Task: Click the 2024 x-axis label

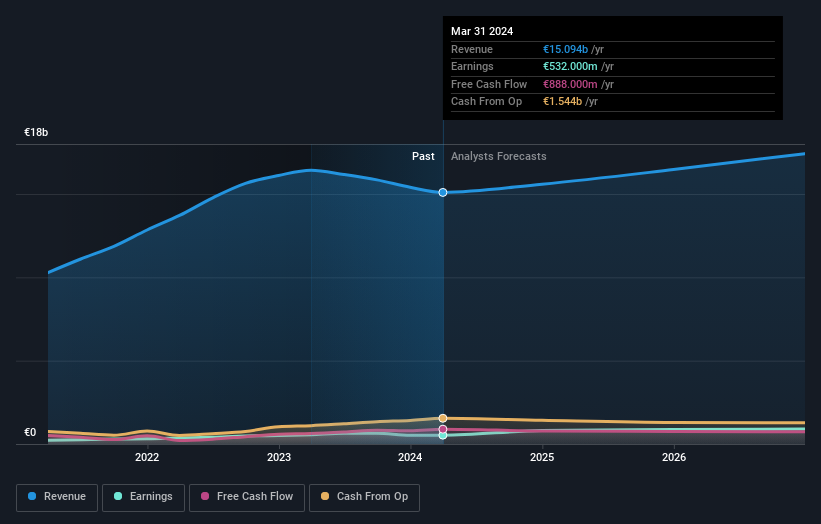Action: [x=410, y=457]
